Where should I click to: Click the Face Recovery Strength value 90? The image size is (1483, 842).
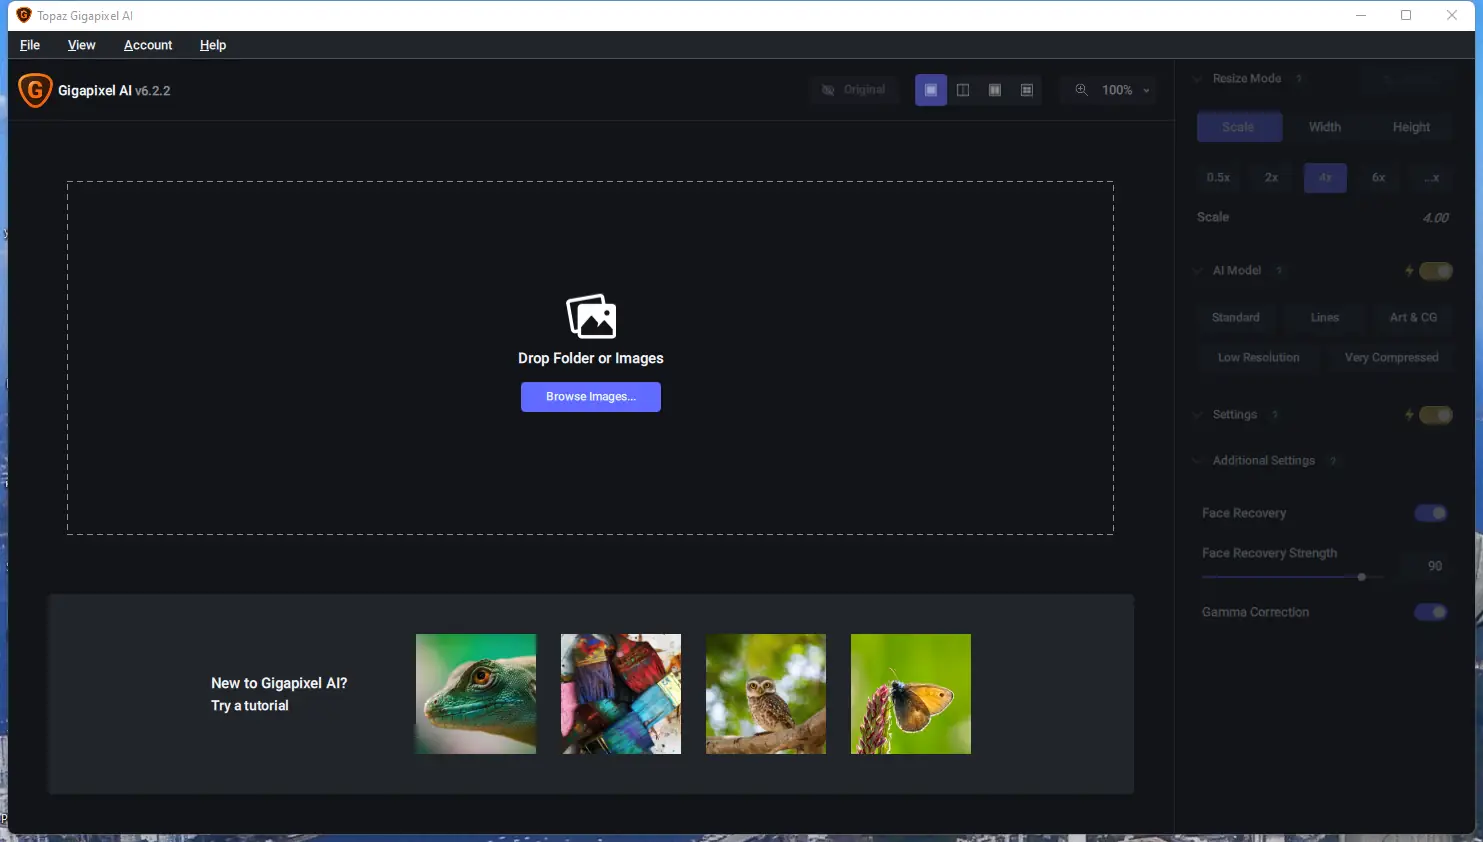tap(1434, 566)
